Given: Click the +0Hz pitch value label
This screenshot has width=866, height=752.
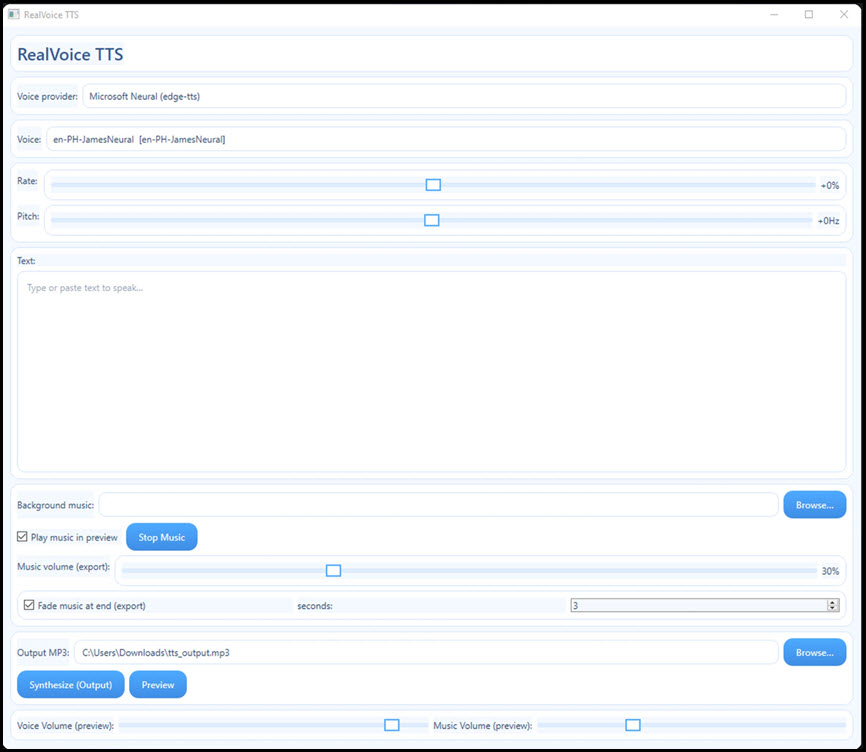Looking at the screenshot, I should coord(828,221).
